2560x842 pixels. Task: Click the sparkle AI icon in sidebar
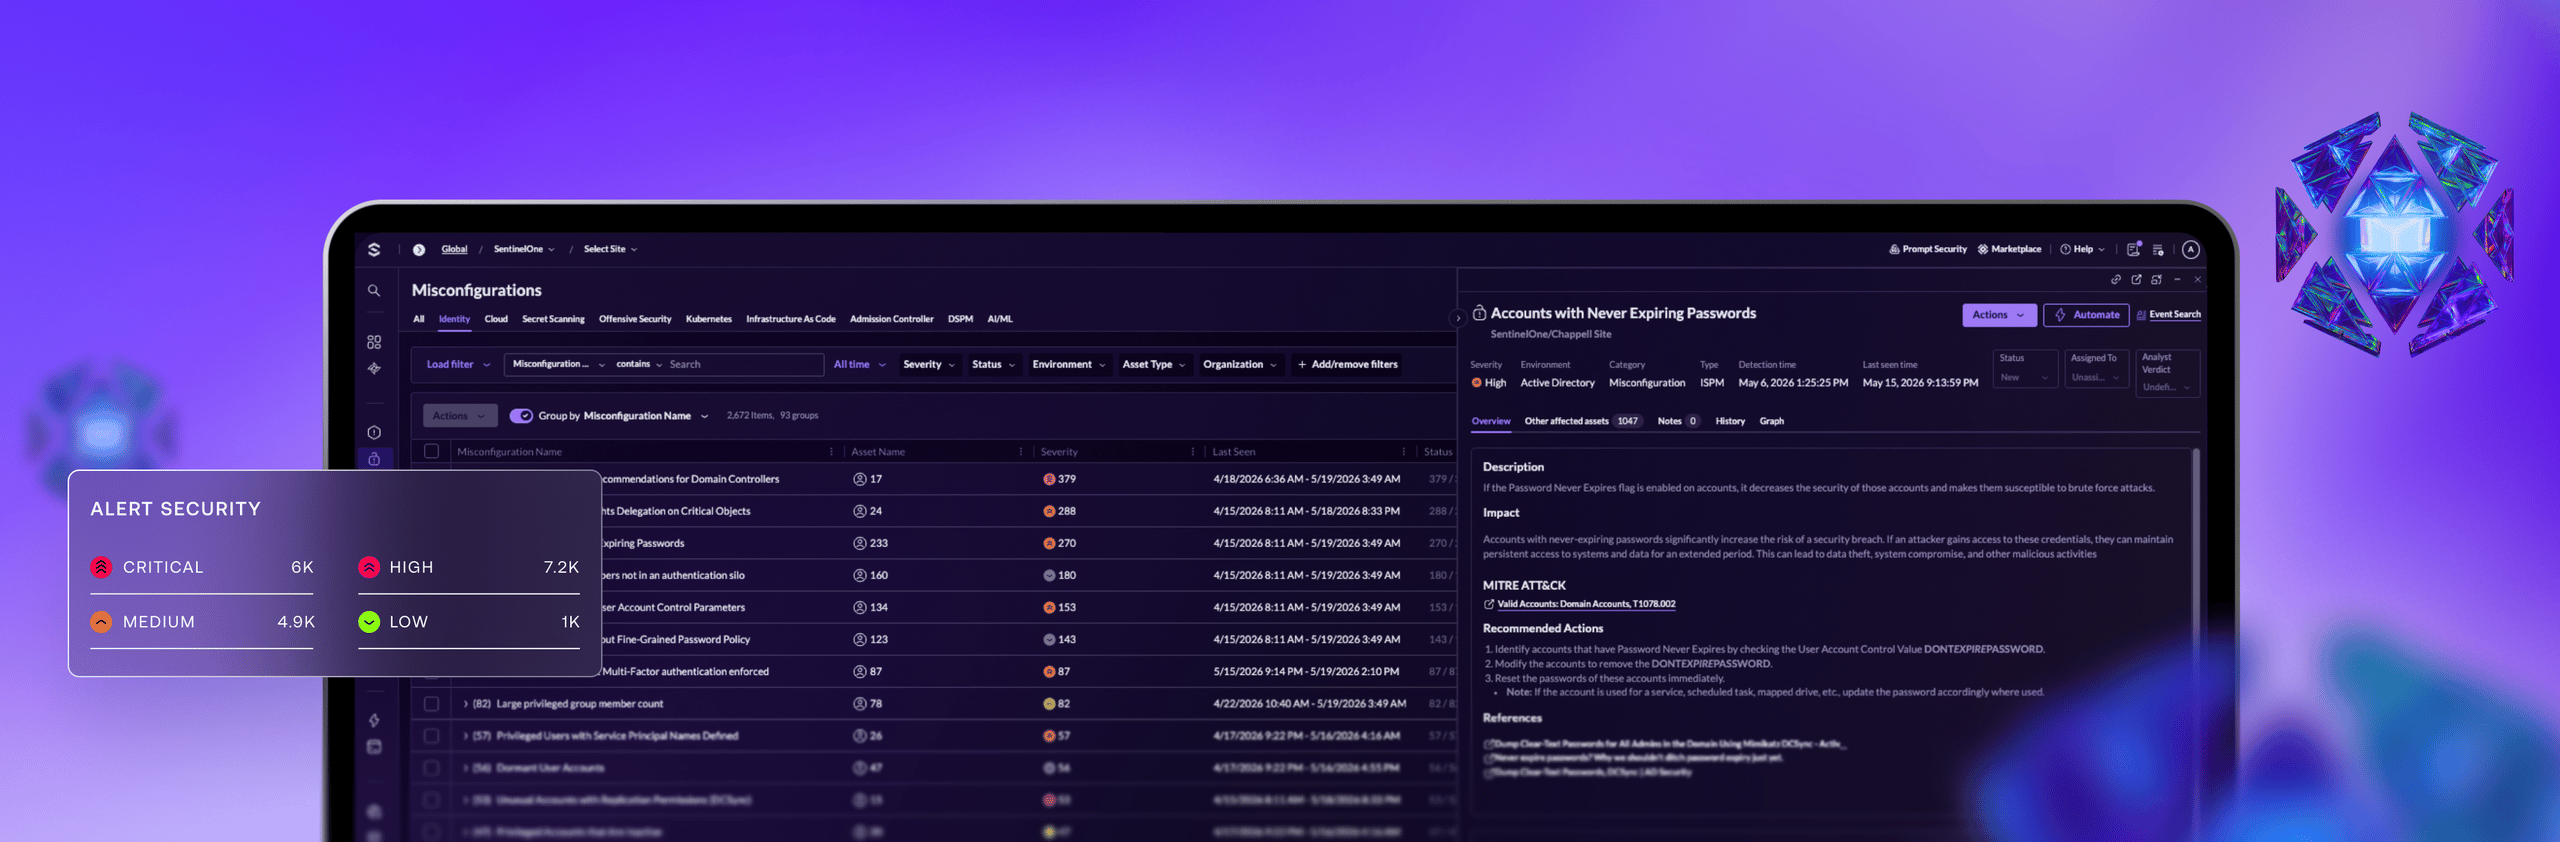[x=374, y=368]
